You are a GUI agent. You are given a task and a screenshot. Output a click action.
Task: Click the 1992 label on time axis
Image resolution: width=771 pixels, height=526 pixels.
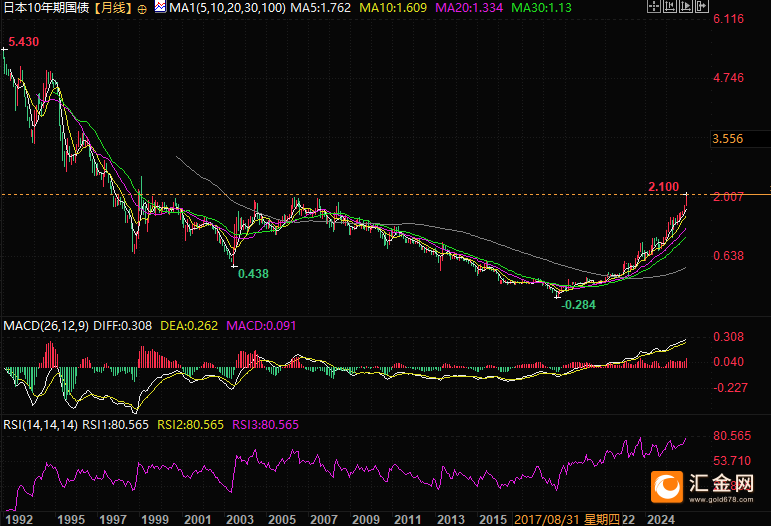(x=18, y=520)
